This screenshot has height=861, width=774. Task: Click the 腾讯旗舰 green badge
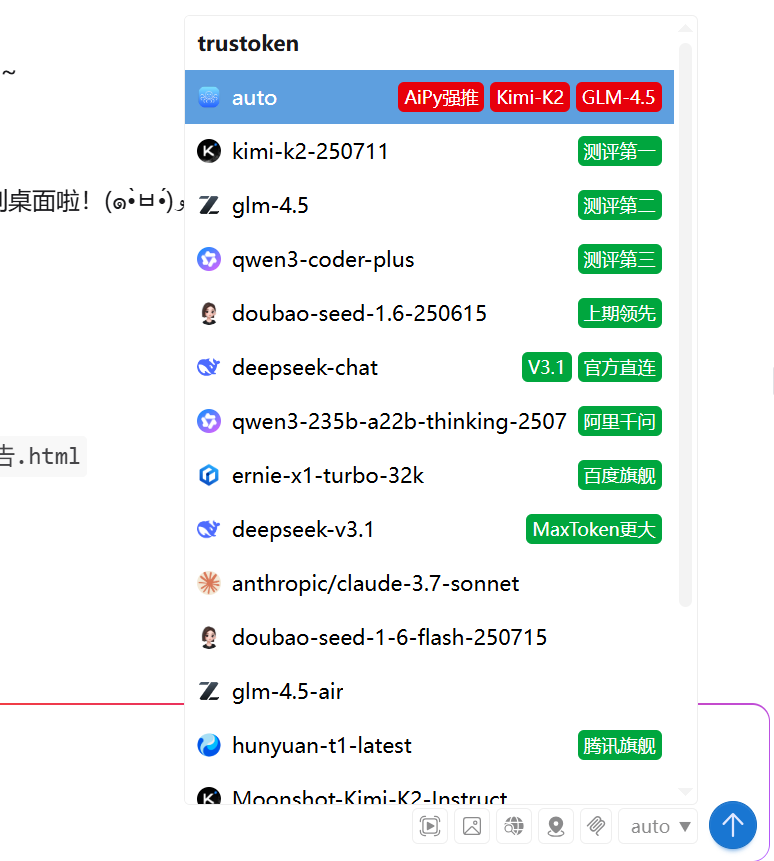click(620, 745)
